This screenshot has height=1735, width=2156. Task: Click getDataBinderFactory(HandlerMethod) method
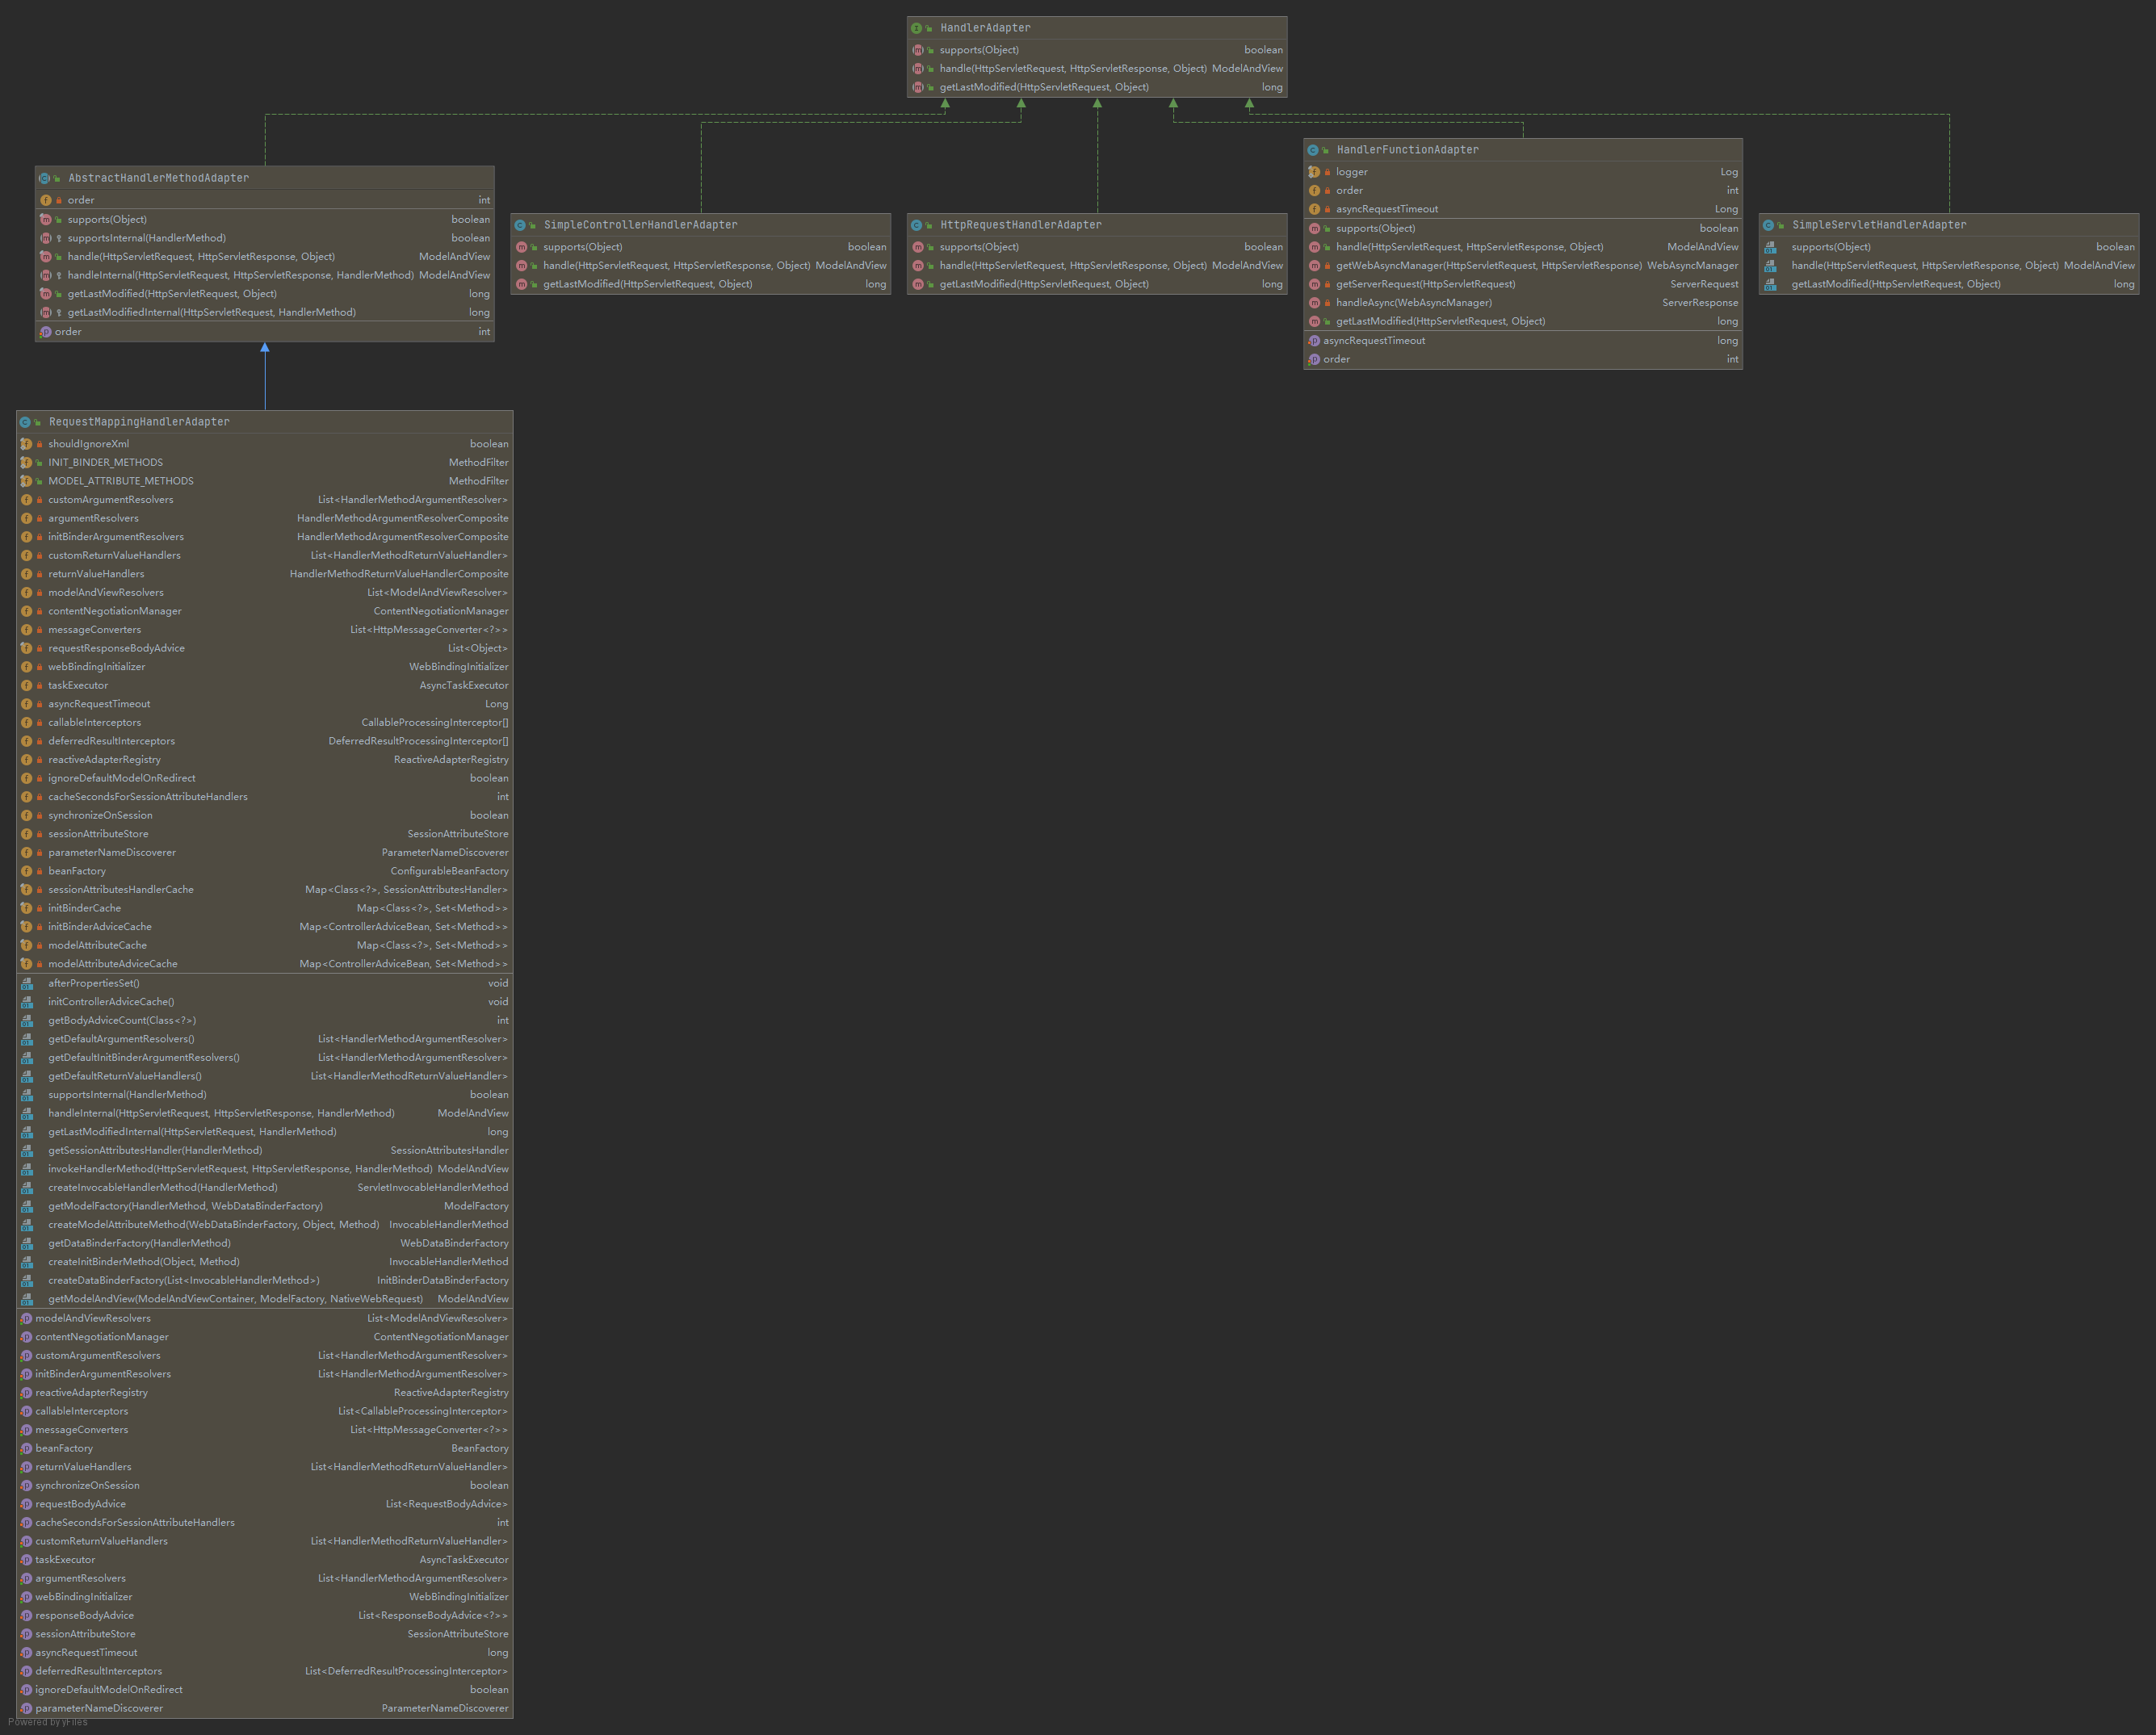click(265, 1244)
